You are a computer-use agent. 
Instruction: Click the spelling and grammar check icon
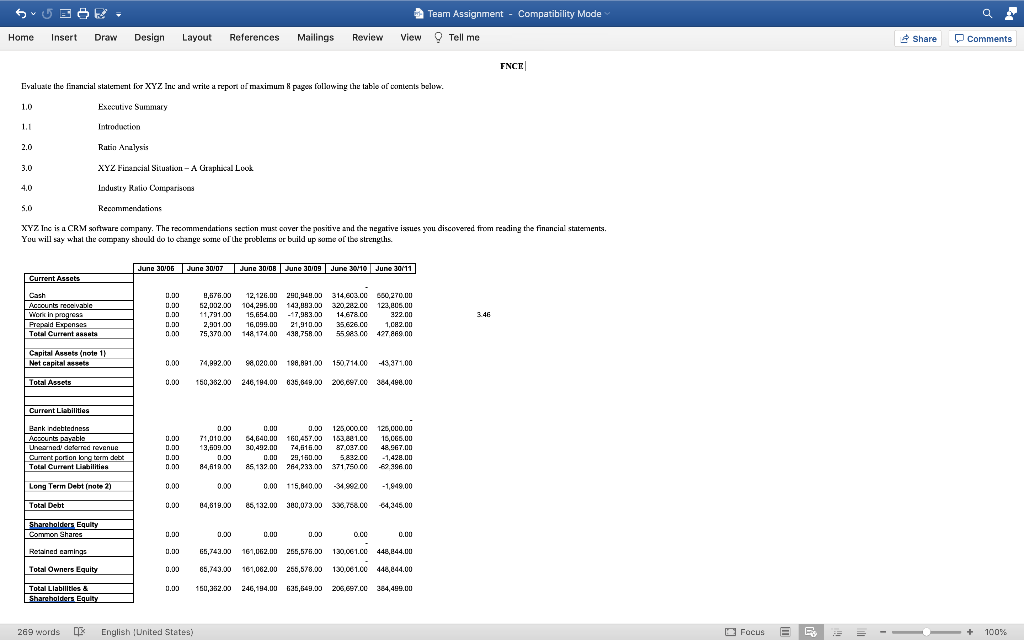point(80,632)
